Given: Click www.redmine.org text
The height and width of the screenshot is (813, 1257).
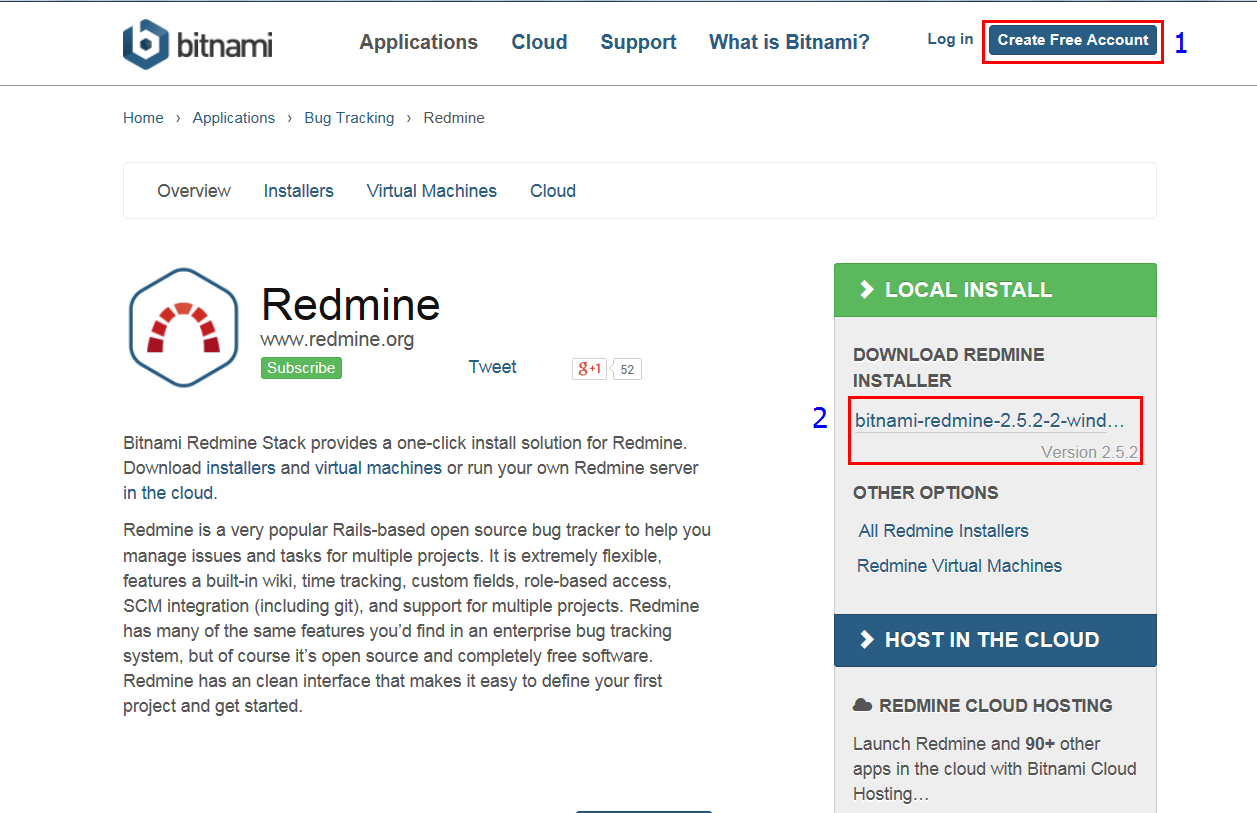Looking at the screenshot, I should 337,339.
